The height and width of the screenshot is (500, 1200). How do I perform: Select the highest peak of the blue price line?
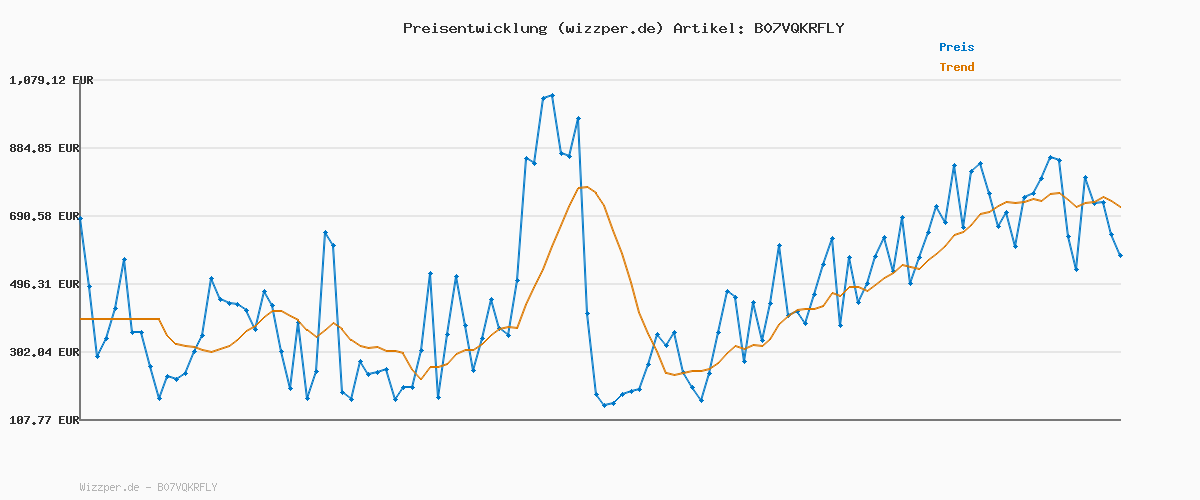point(552,95)
